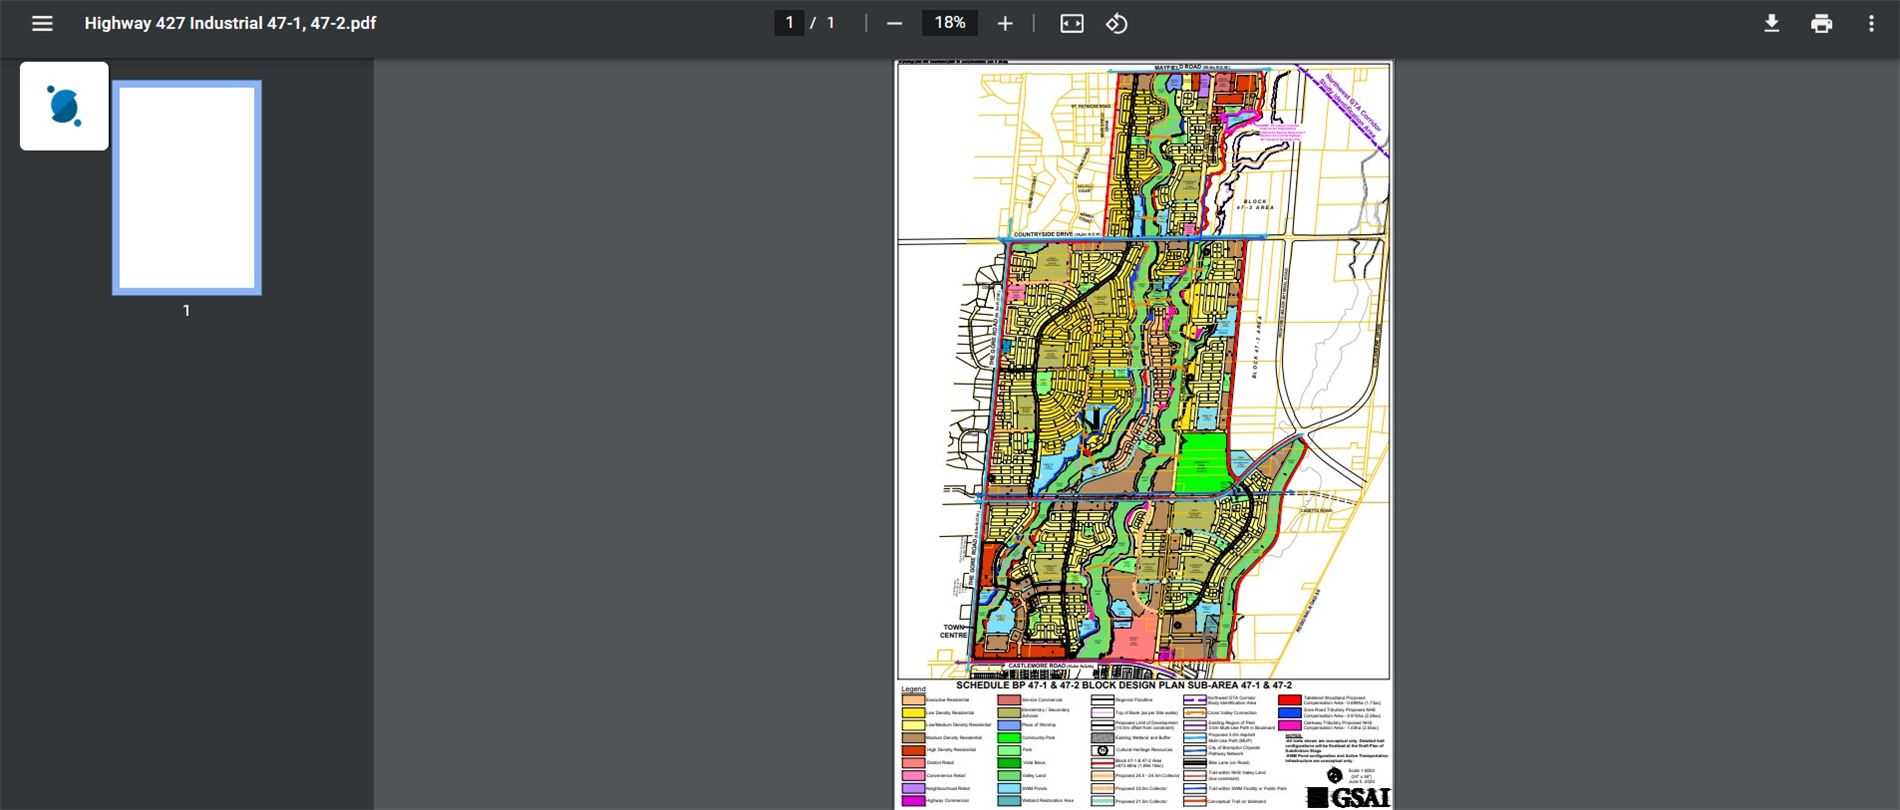Open page 1 thumbnail in sidebar

tap(187, 188)
